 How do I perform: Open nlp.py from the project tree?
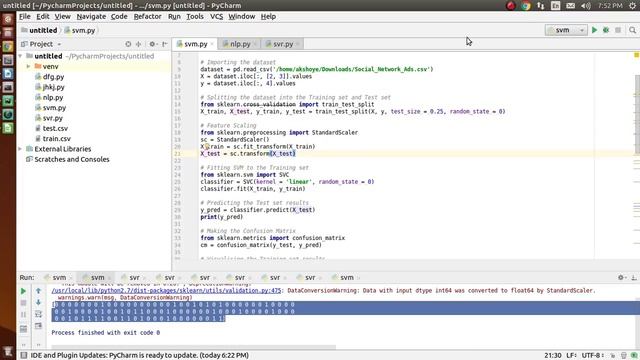53,98
